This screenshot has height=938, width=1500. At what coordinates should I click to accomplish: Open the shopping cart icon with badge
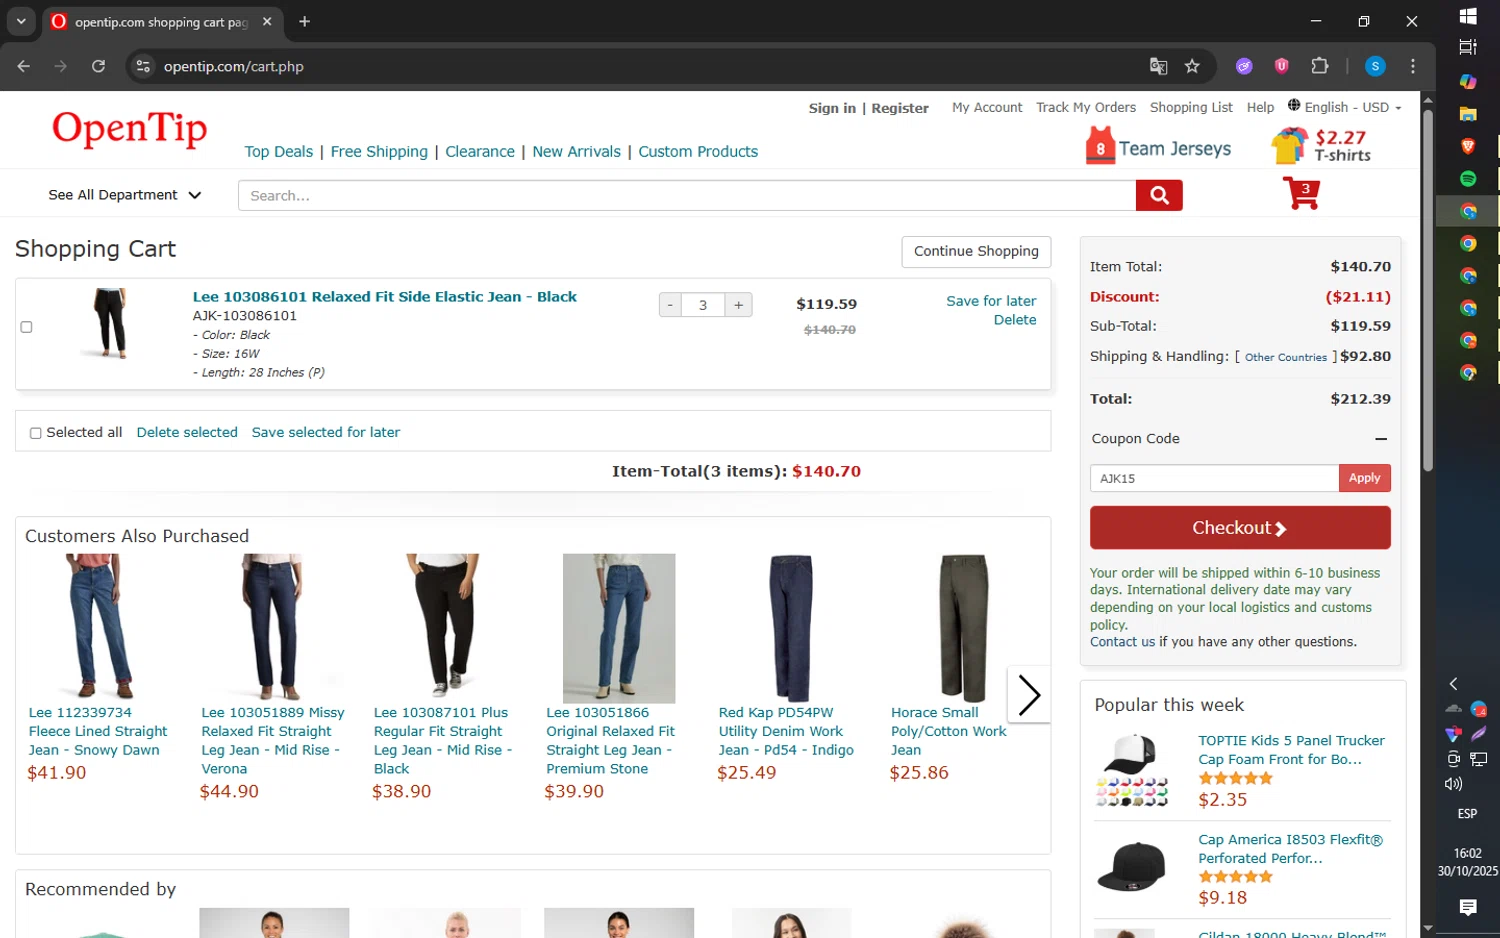pyautogui.click(x=1302, y=192)
